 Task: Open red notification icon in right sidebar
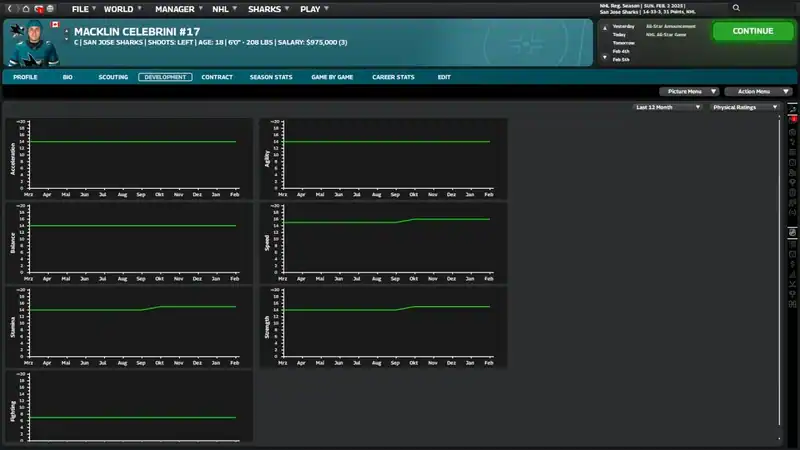[x=793, y=120]
